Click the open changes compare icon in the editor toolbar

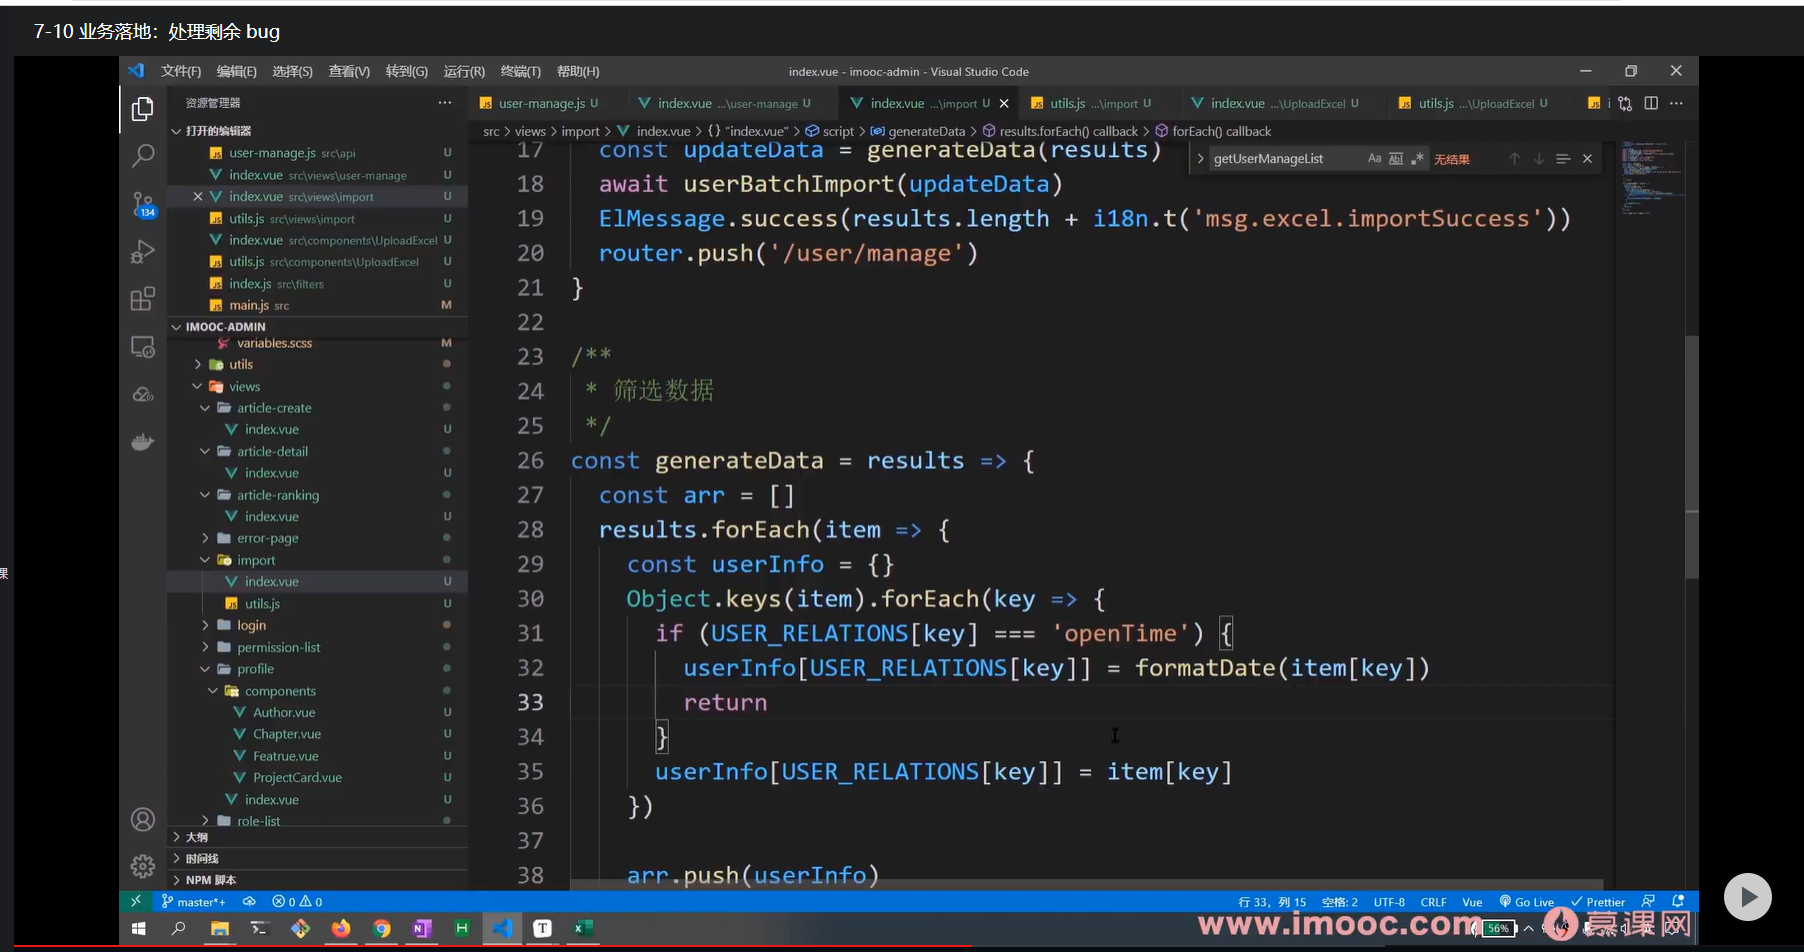pos(1625,103)
